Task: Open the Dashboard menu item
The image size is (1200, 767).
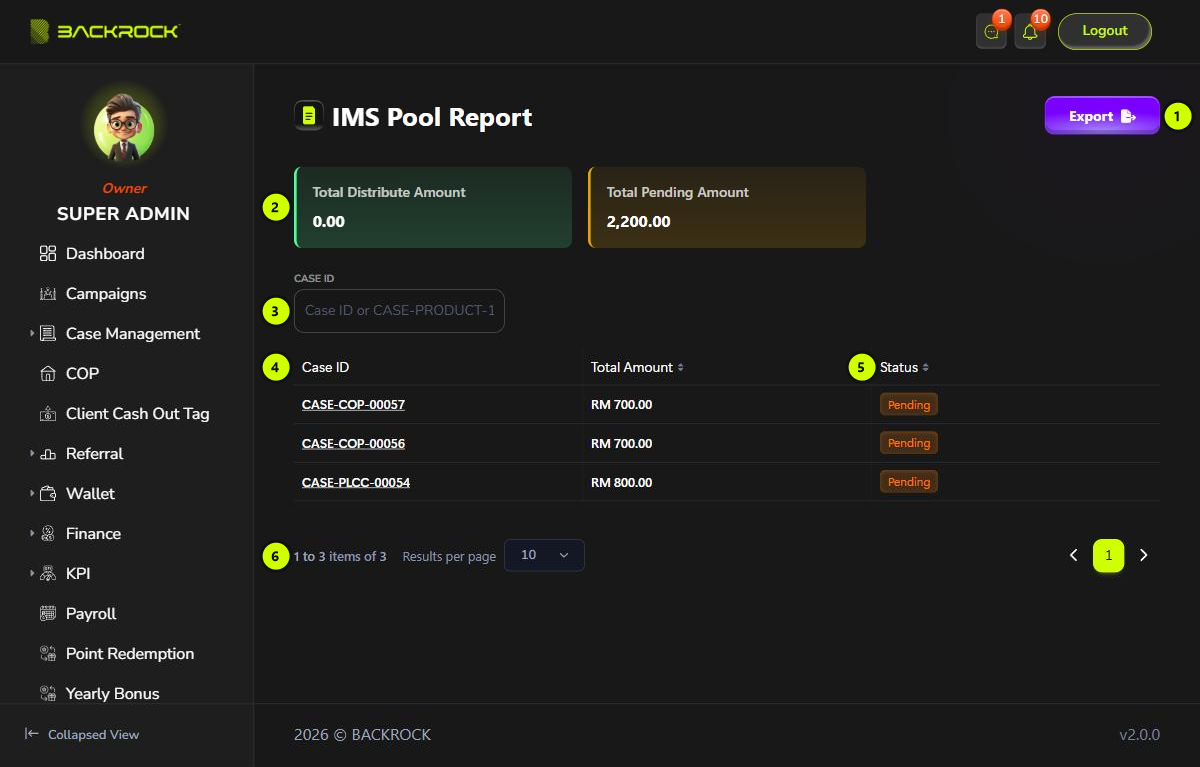Action: (105, 254)
